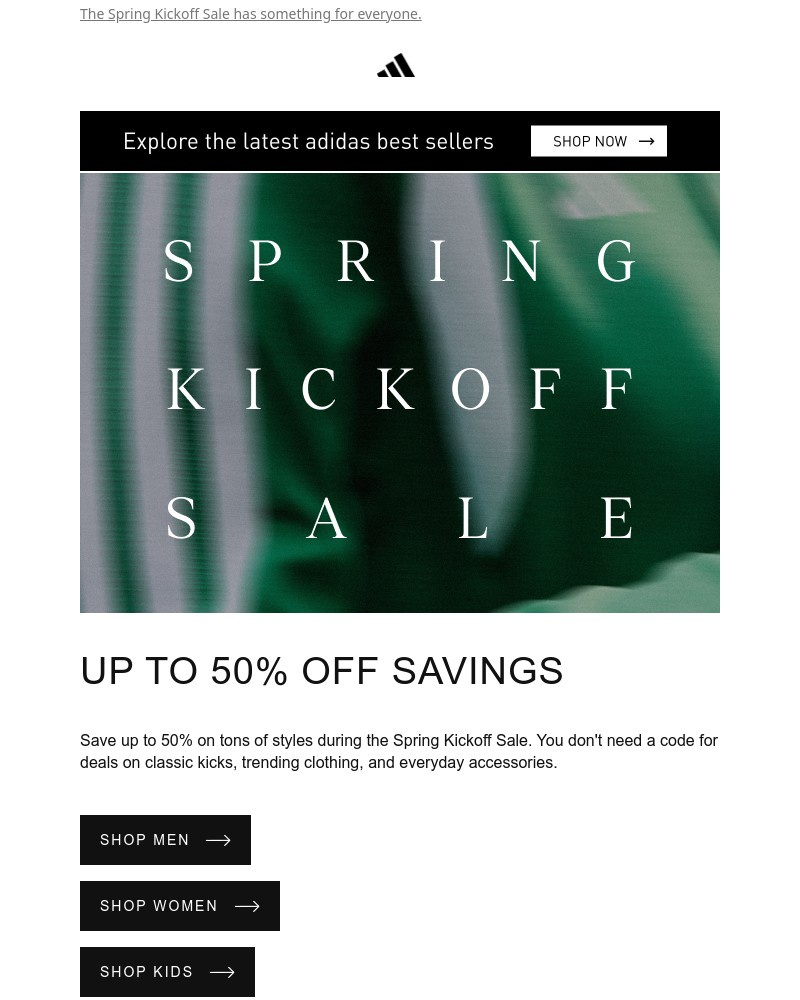800x1000 pixels.
Task: Open the Spring Kickoff Sale link
Action: point(250,13)
